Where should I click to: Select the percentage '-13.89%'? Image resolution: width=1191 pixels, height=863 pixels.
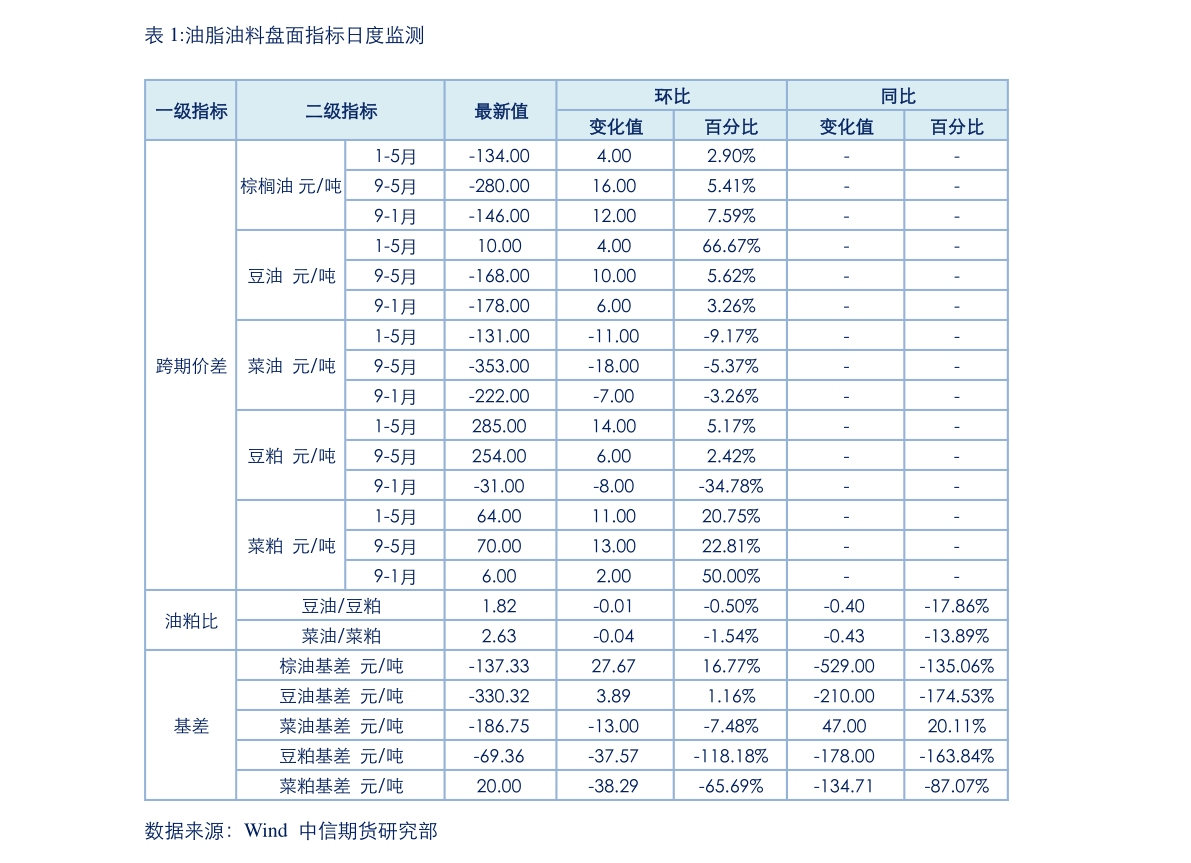956,636
